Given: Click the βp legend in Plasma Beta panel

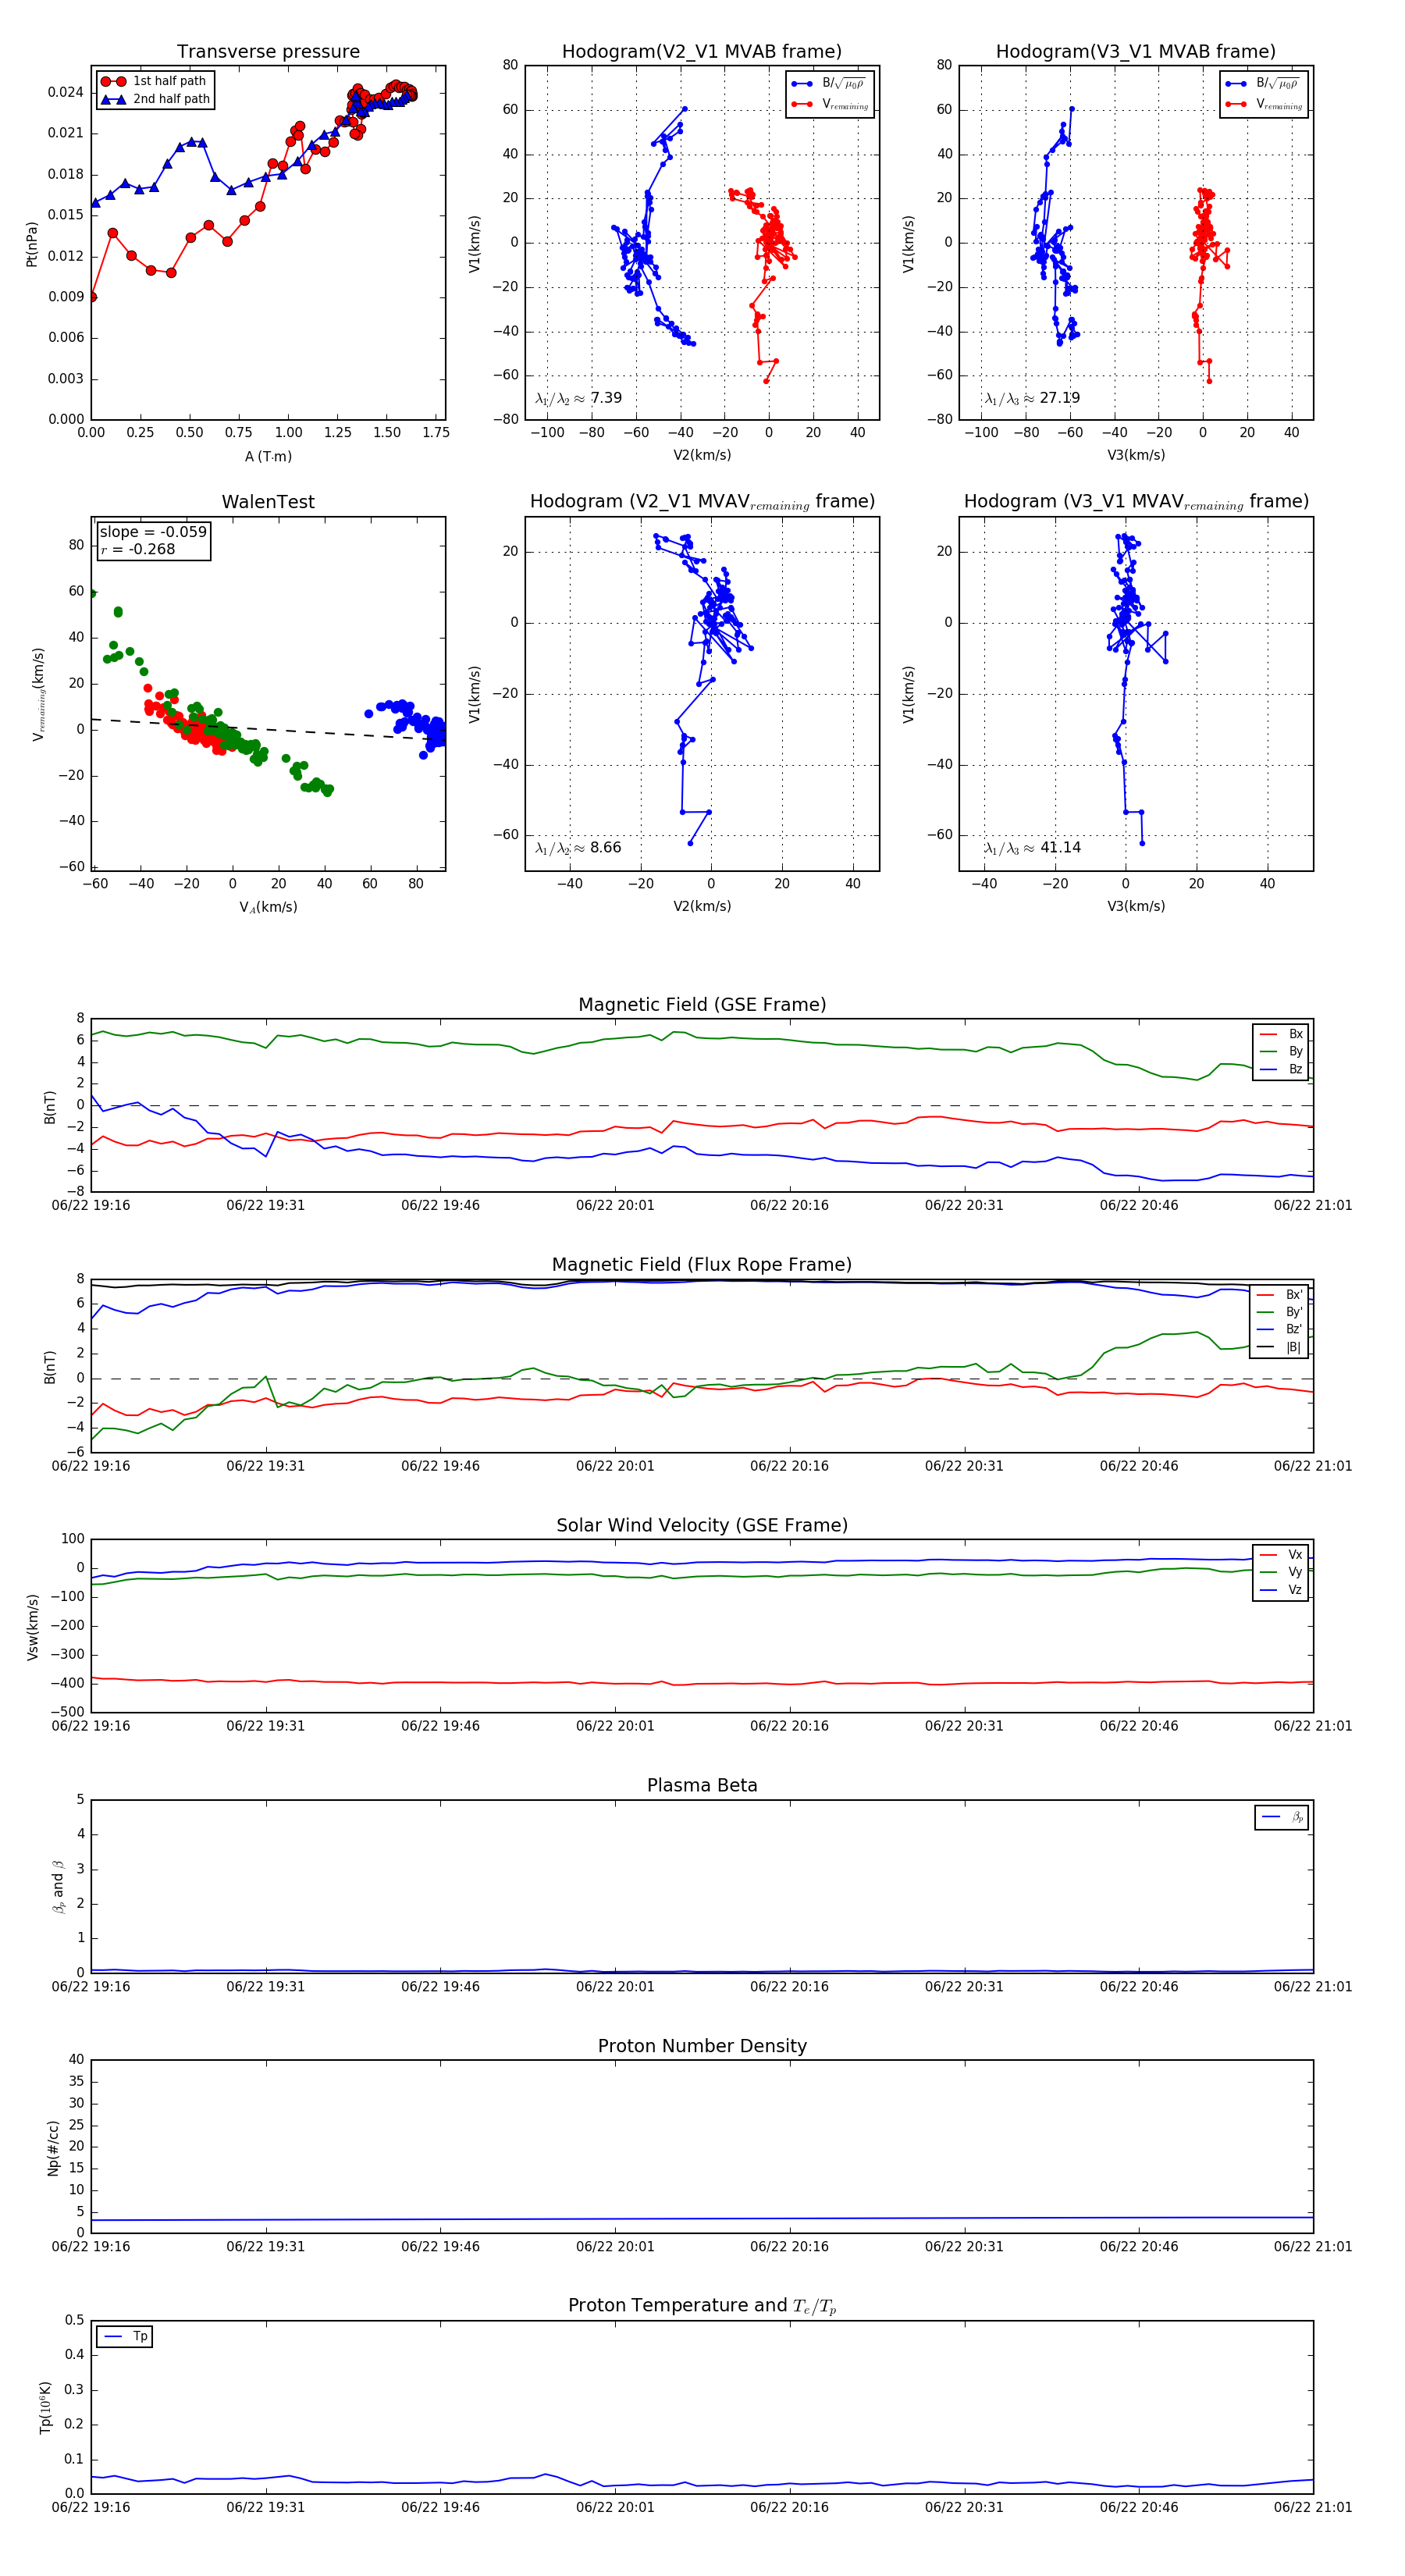Looking at the screenshot, I should tap(1283, 1817).
